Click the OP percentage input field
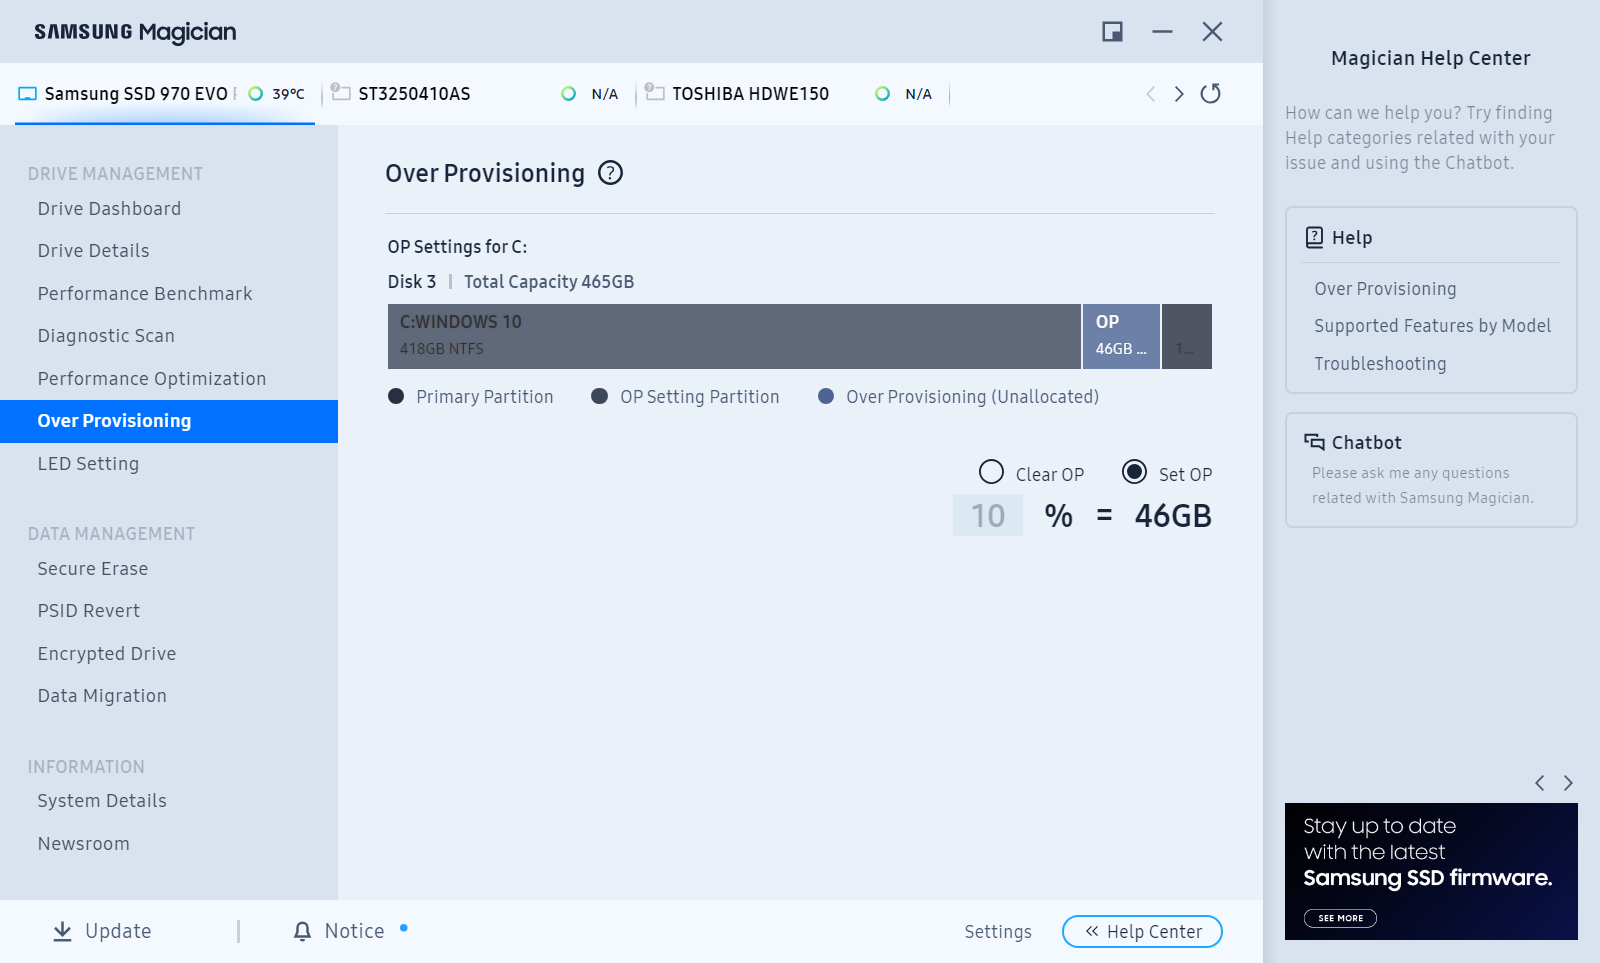 (x=988, y=515)
